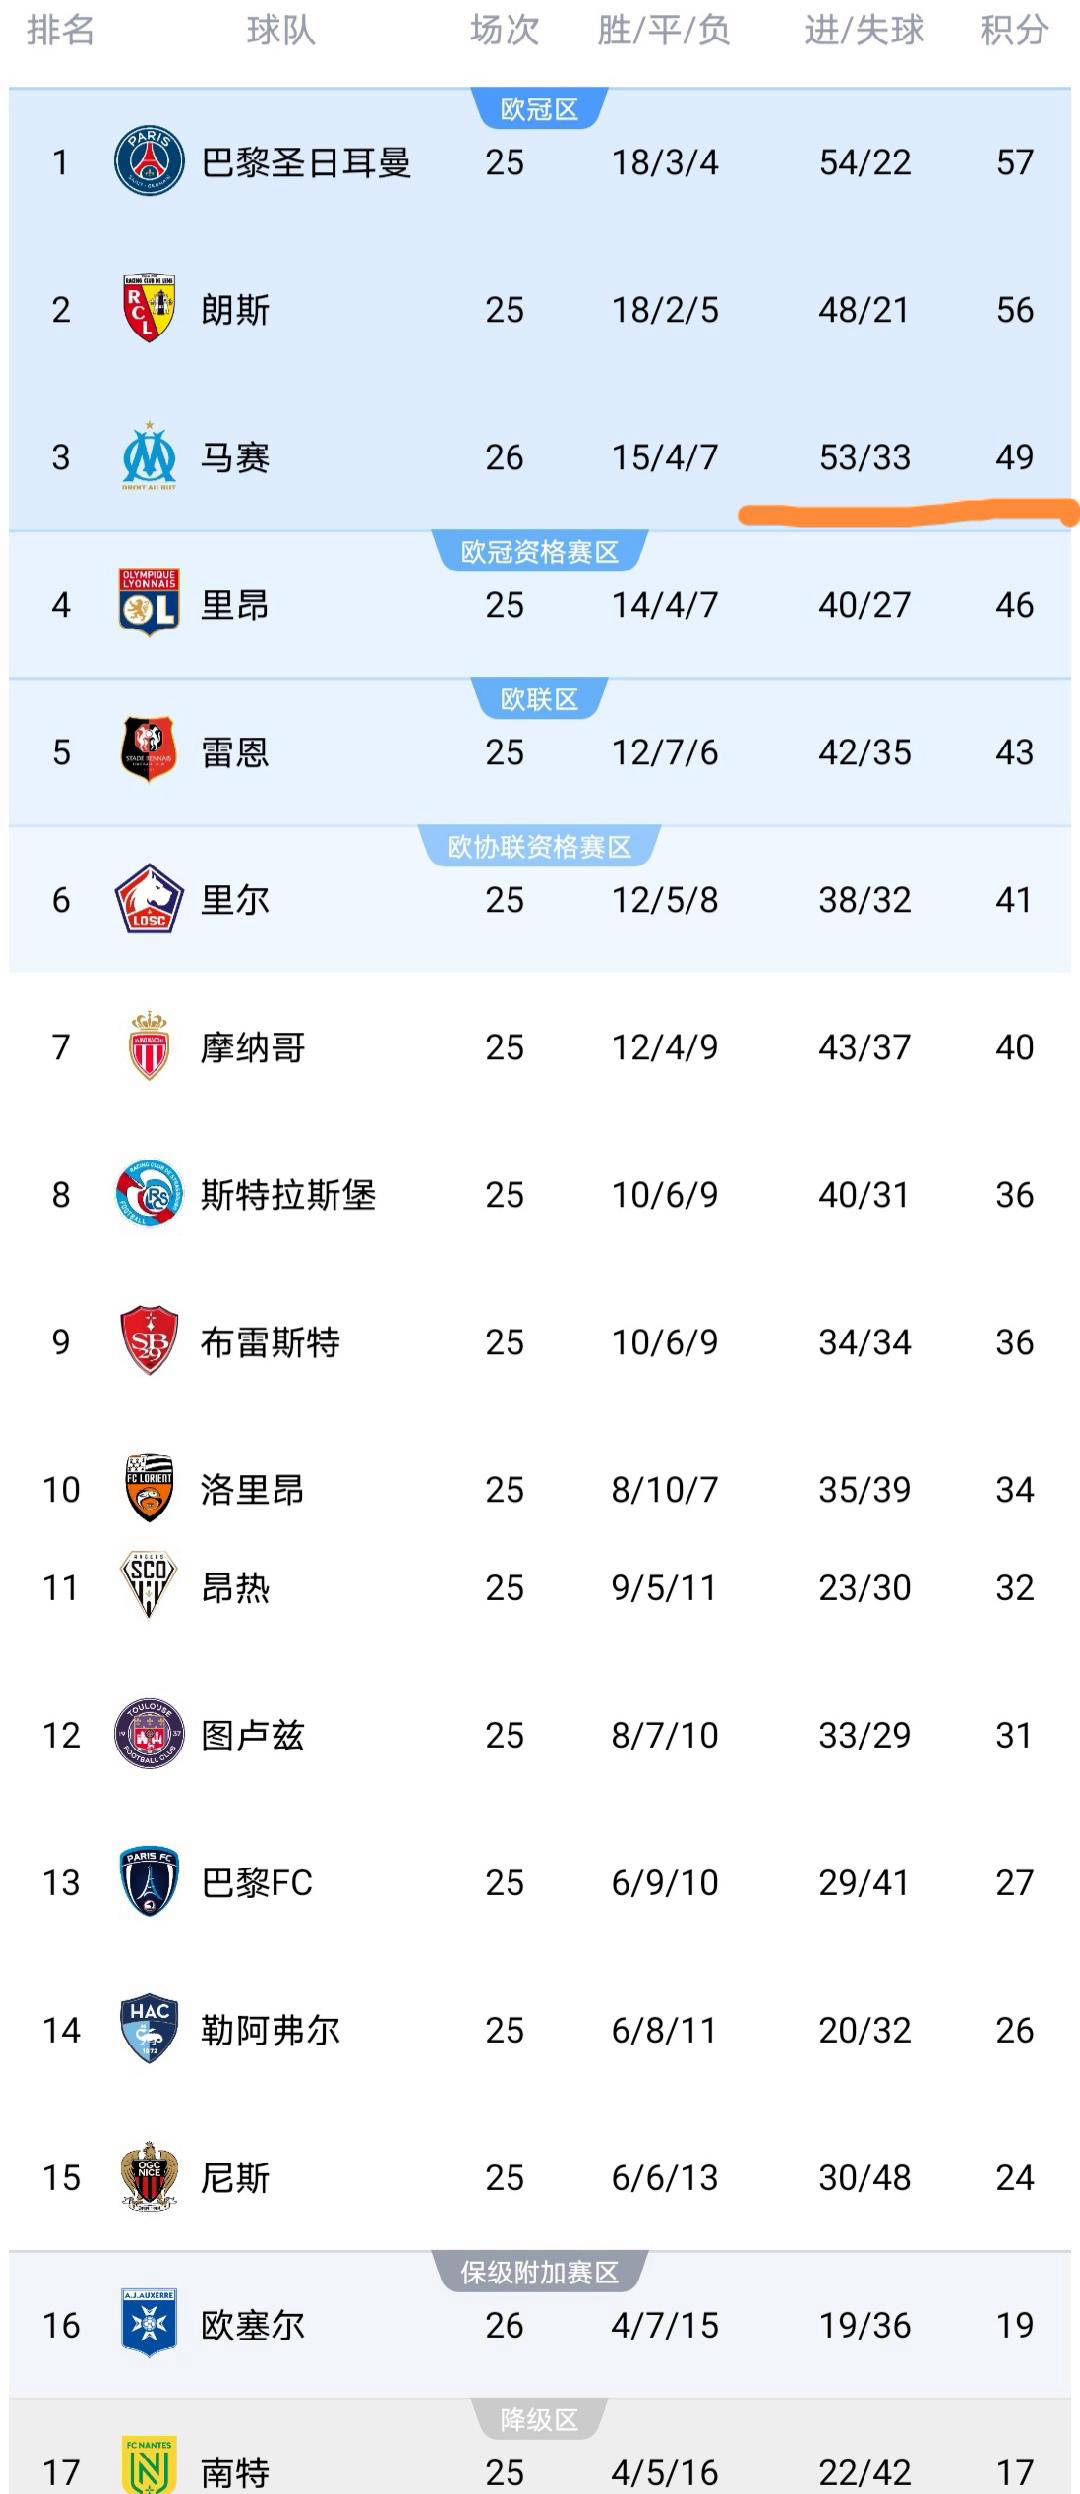
Task: Click the 欧联区 zone label
Action: (x=539, y=699)
